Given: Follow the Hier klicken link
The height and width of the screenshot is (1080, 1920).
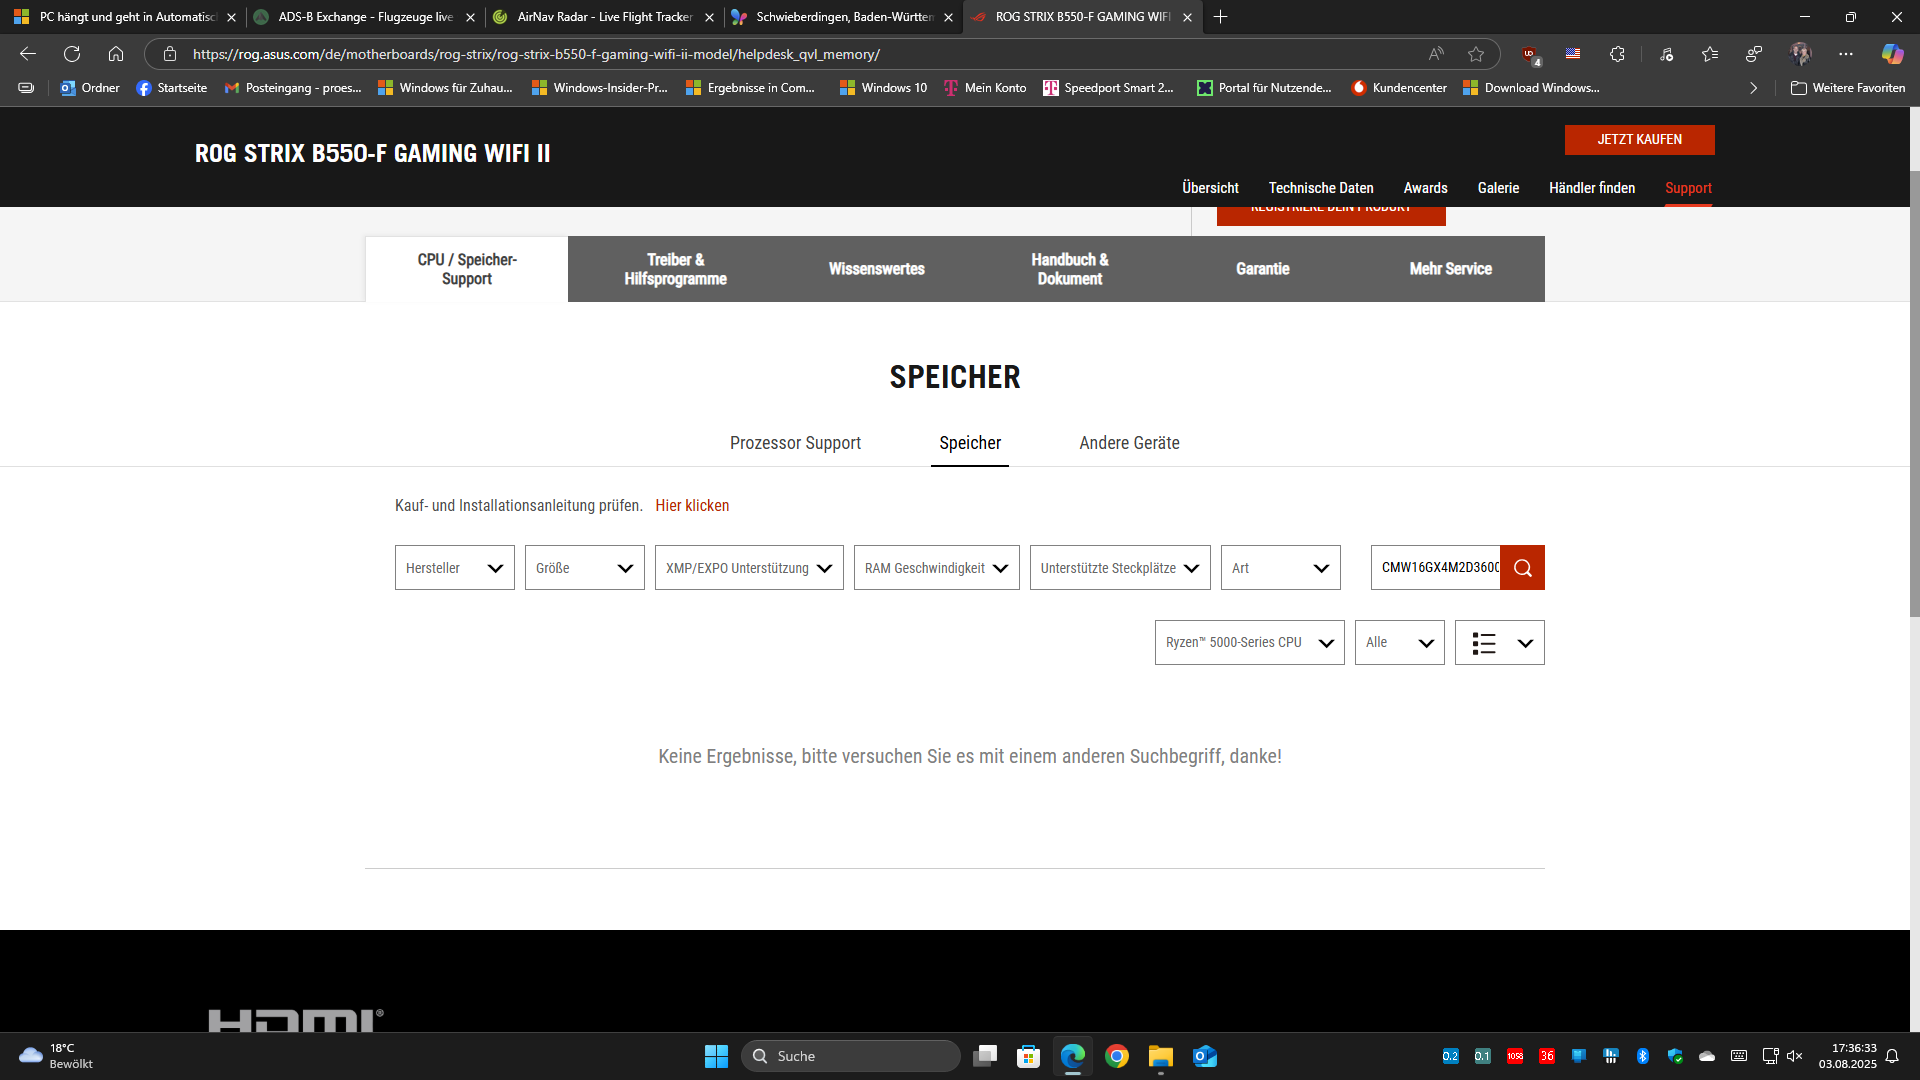Looking at the screenshot, I should tap(692, 506).
